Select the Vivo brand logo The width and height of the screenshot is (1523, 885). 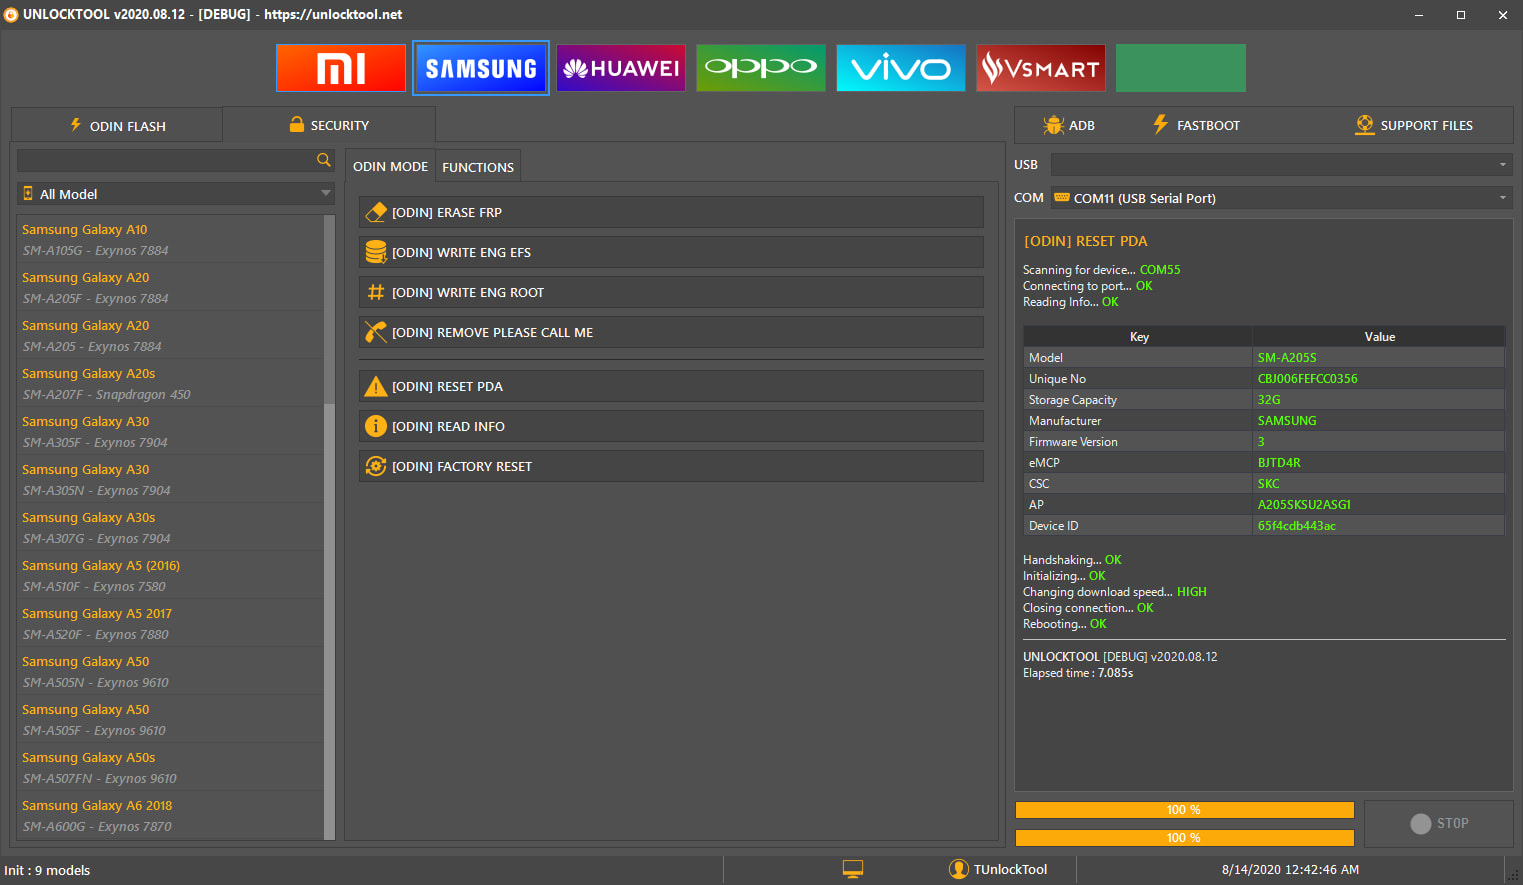901,68
